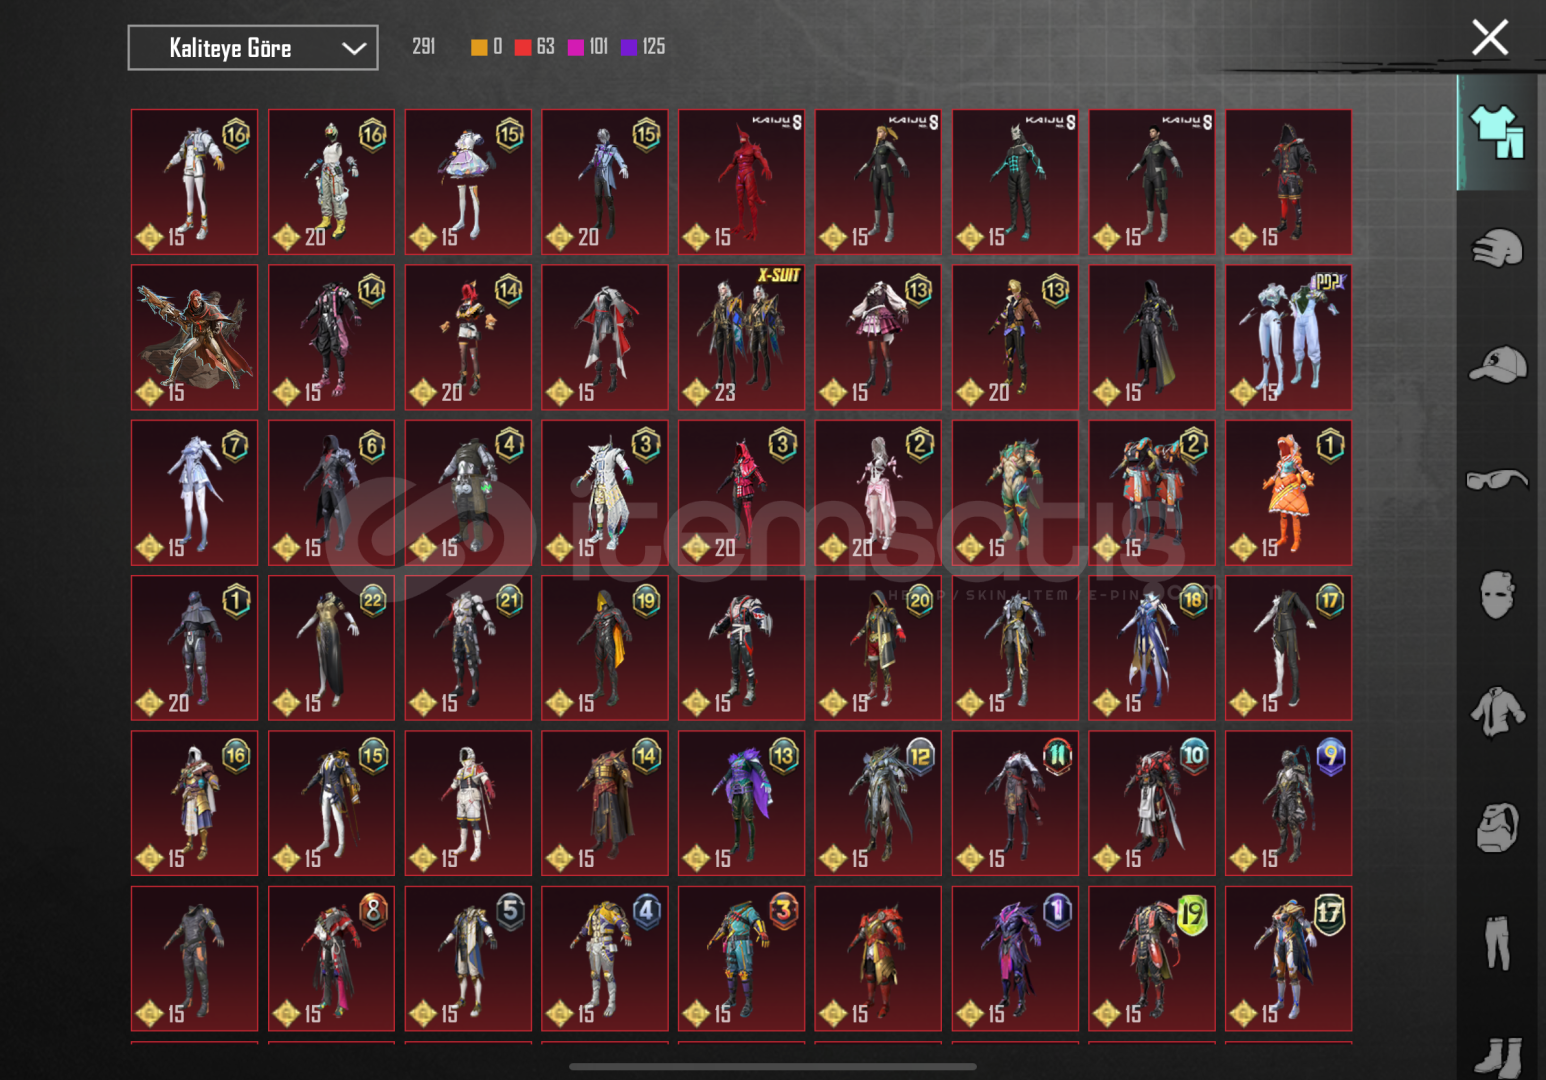Select the hooded outfit with badge 6
1546x1080 pixels.
coord(331,493)
